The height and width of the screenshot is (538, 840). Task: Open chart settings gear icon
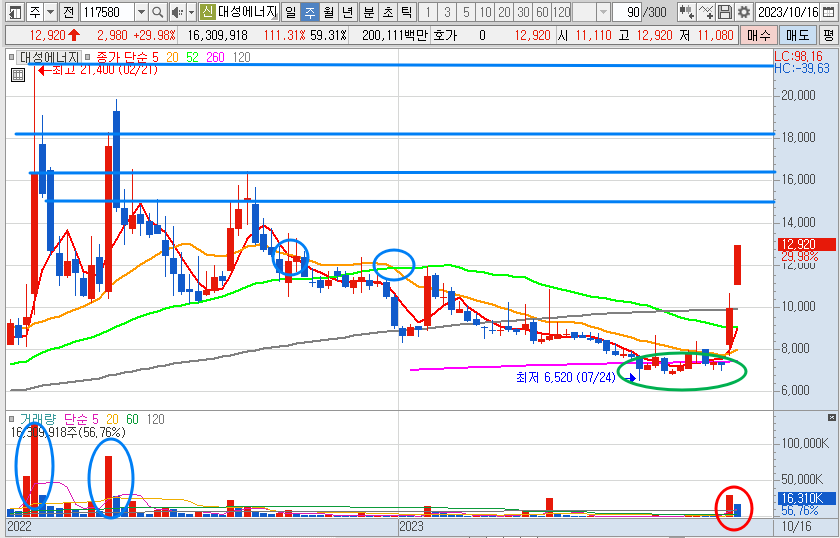743,11
